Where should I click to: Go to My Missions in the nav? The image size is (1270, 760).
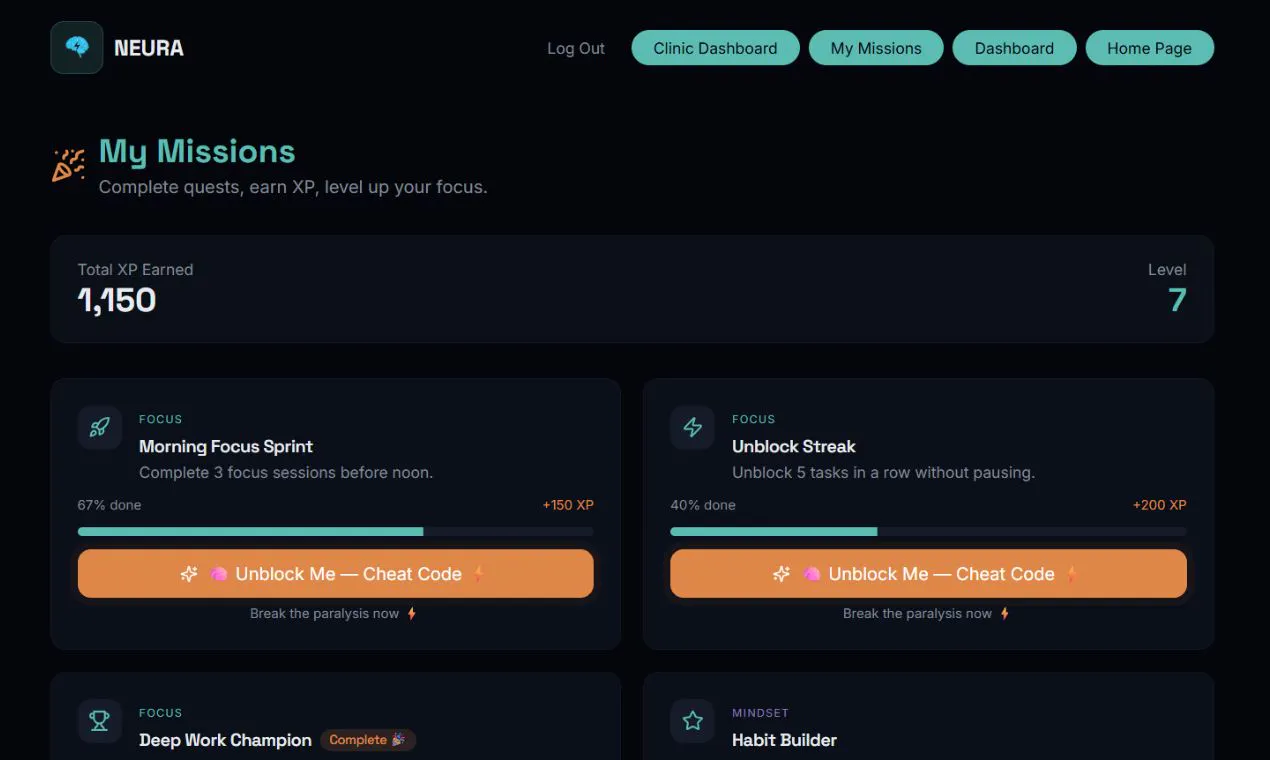[876, 48]
